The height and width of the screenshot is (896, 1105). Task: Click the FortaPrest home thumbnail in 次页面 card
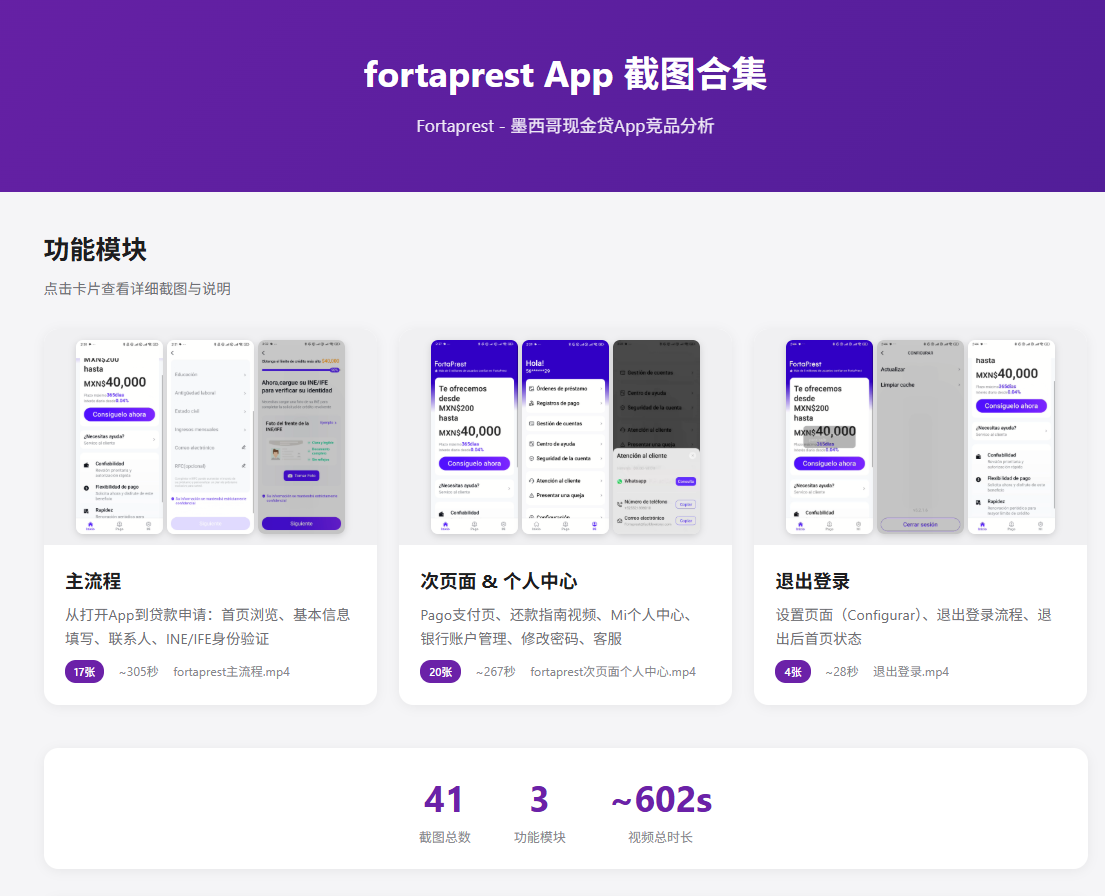(474, 436)
